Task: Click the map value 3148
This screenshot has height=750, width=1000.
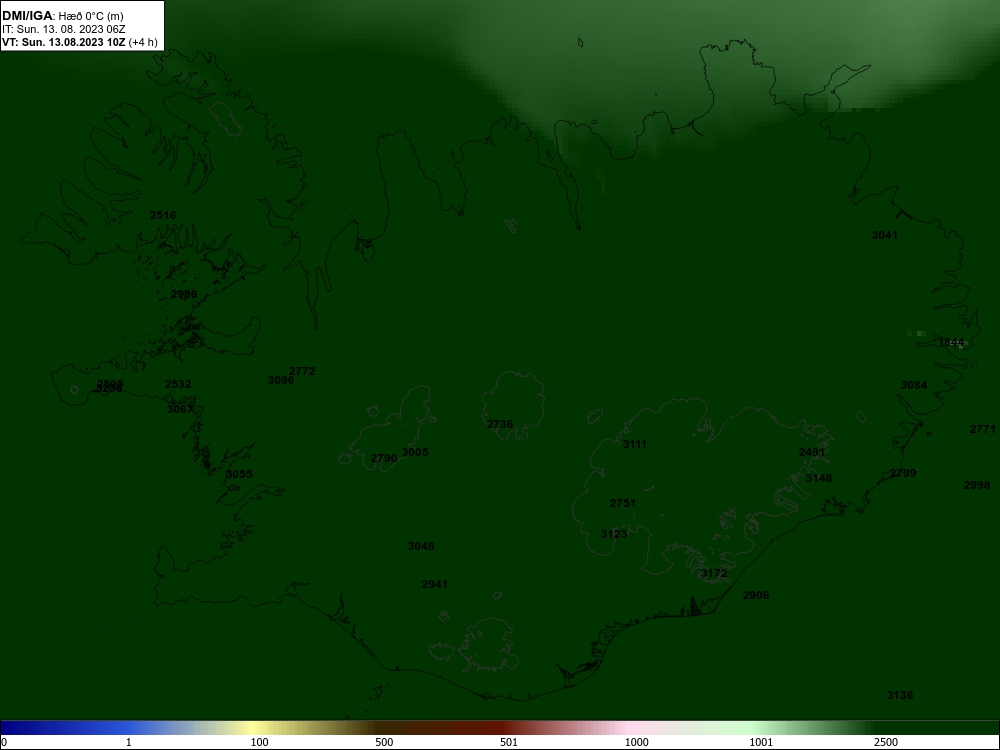Action: (819, 478)
